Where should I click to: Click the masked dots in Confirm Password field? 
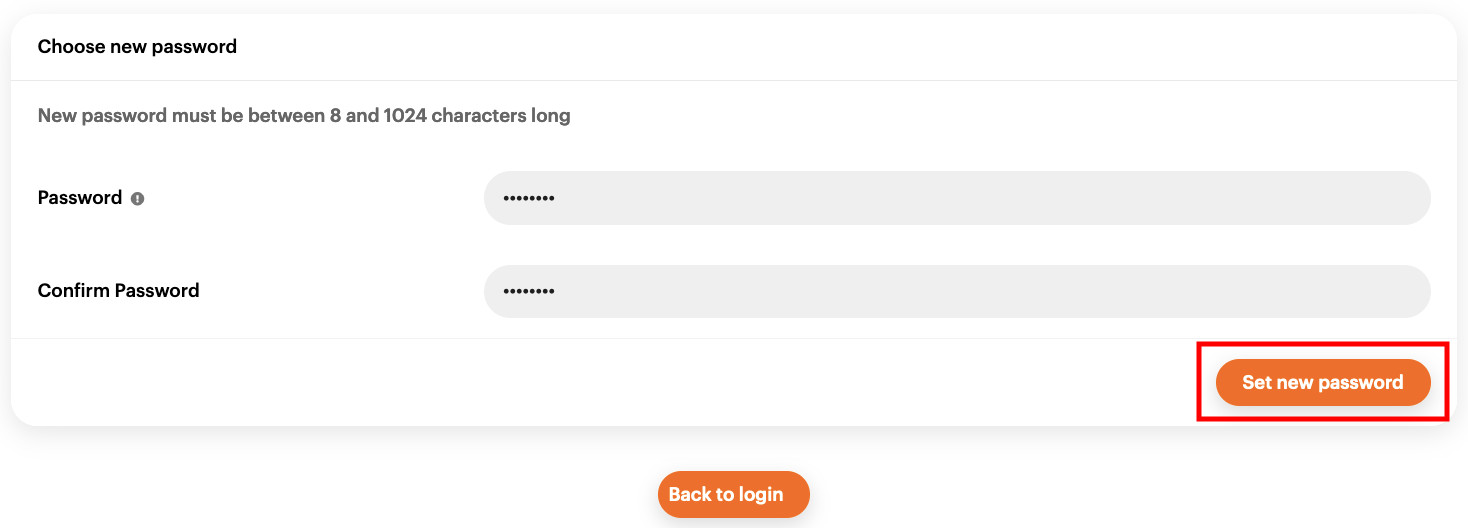click(x=529, y=291)
